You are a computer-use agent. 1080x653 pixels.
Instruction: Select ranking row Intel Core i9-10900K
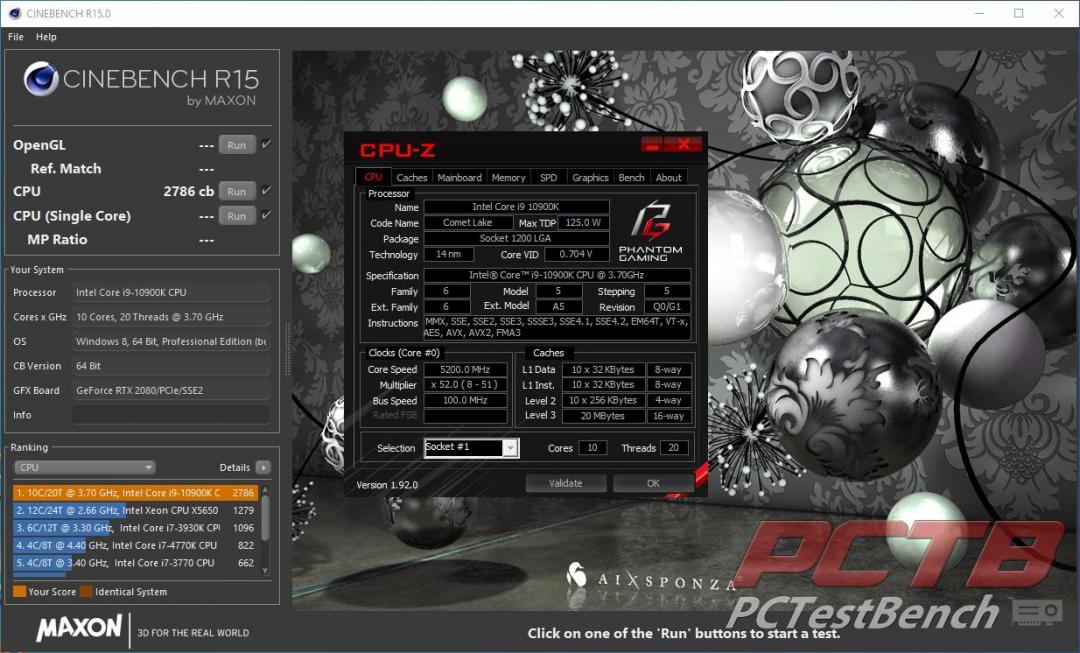pyautogui.click(x=135, y=493)
